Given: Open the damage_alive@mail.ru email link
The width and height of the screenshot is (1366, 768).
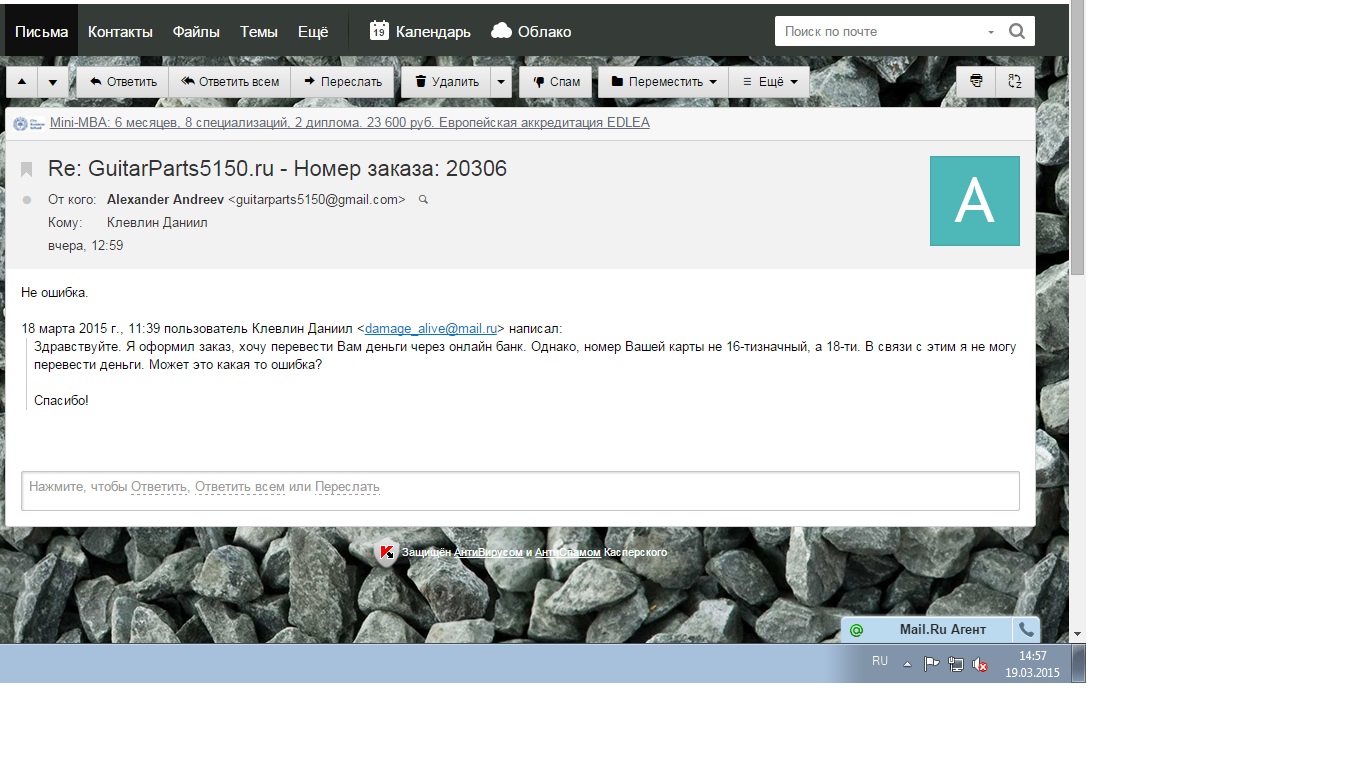Looking at the screenshot, I should tap(431, 328).
